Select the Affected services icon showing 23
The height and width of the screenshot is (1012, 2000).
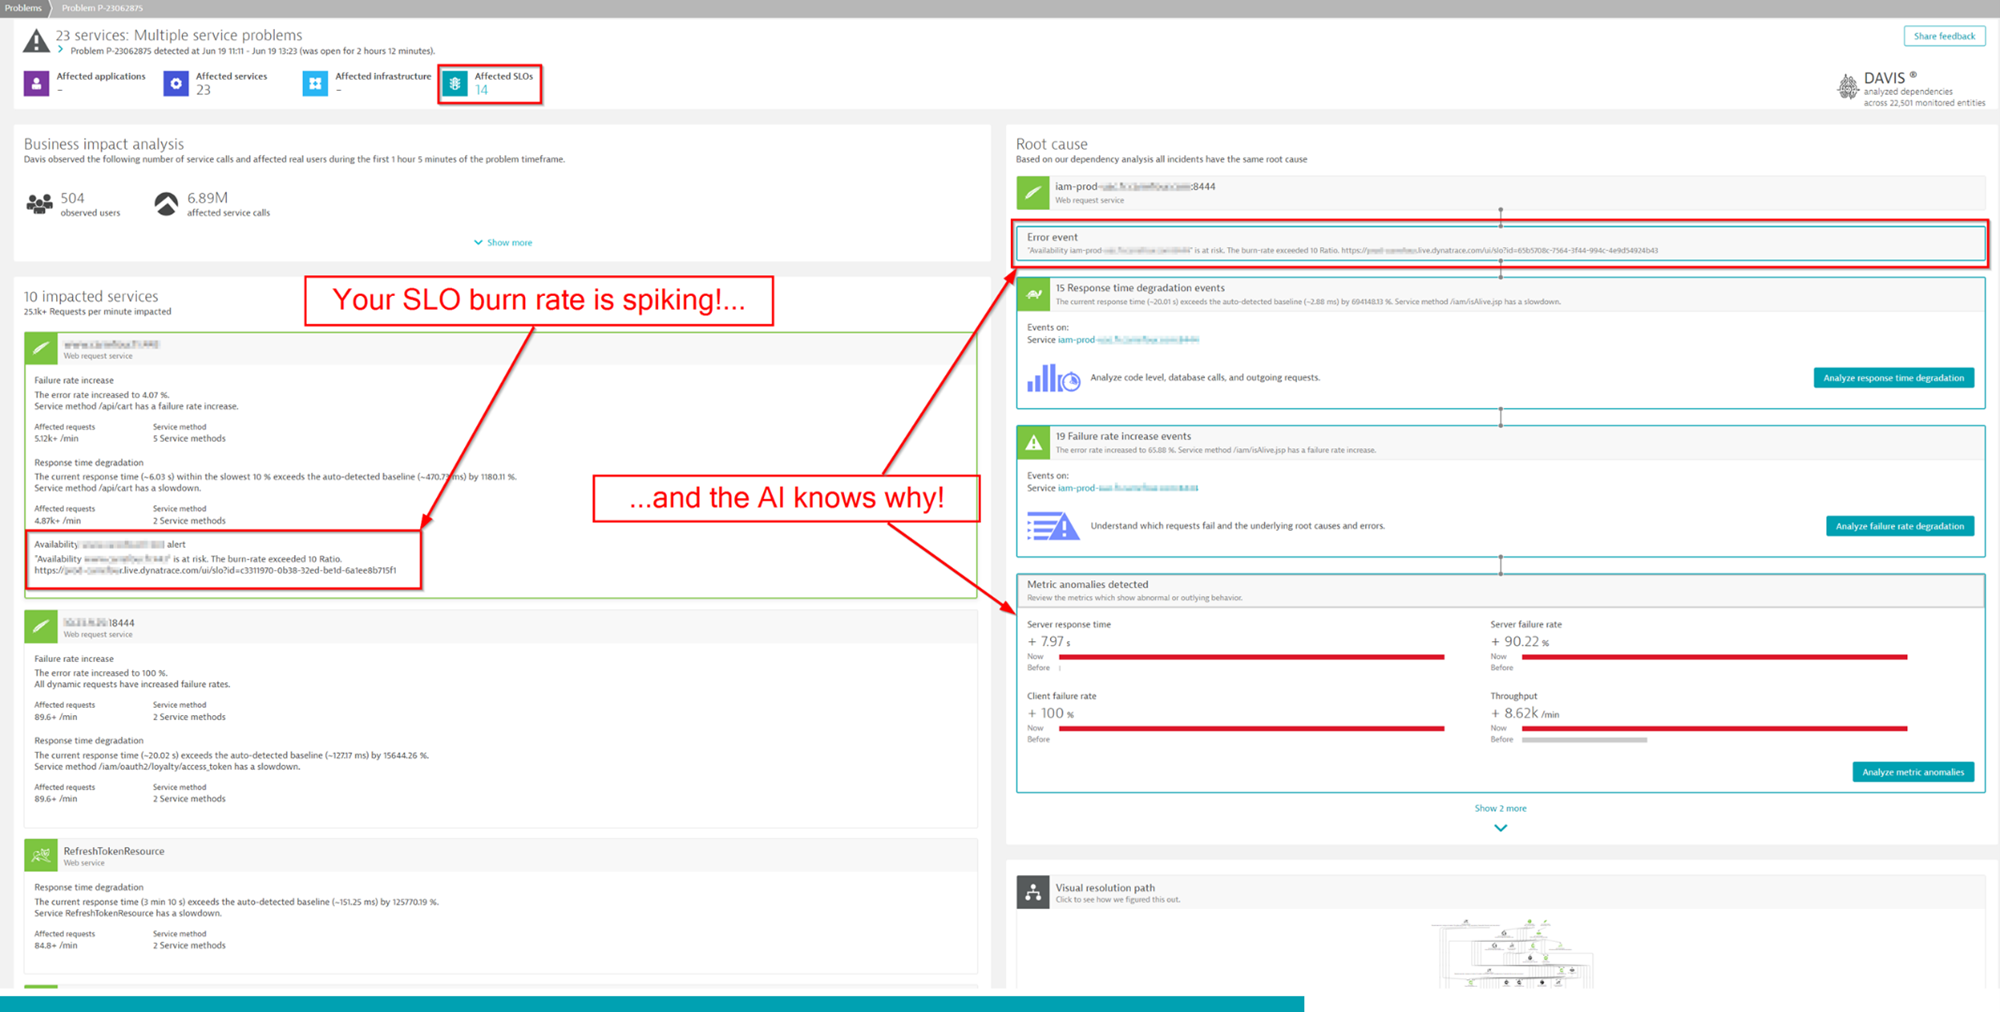pyautogui.click(x=176, y=83)
